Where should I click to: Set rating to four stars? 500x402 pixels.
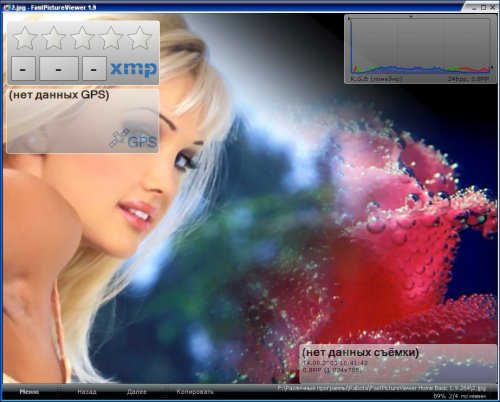tap(111, 38)
